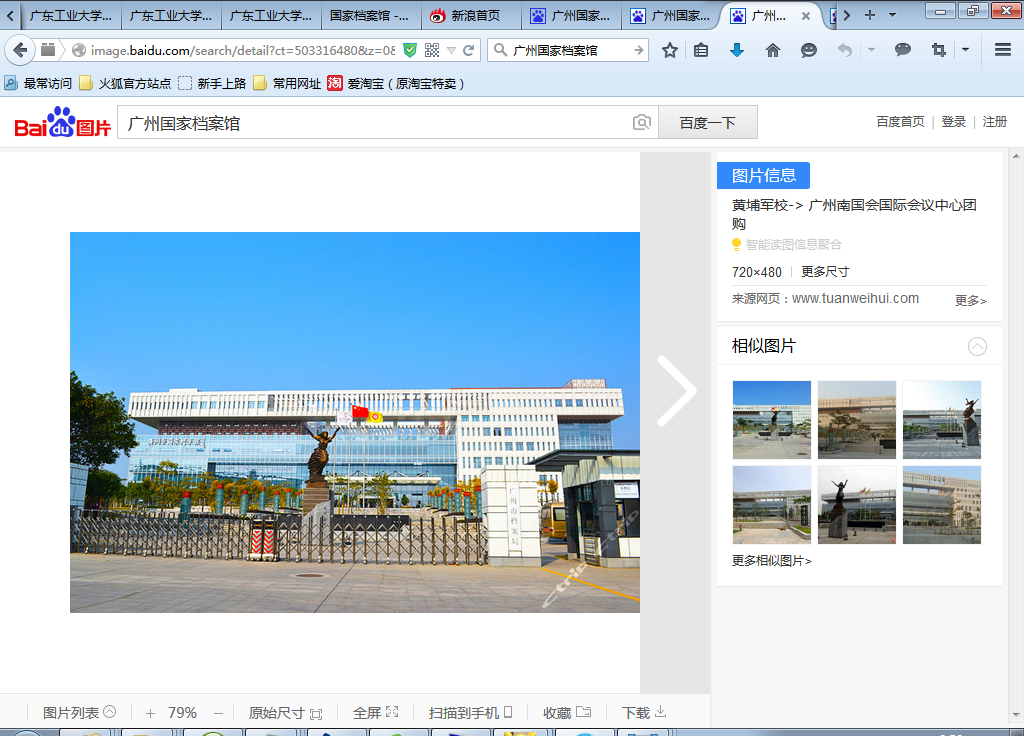Viewport: 1024px width, 736px height.
Task: Bookmark this page with star icon
Action: pyautogui.click(x=670, y=50)
